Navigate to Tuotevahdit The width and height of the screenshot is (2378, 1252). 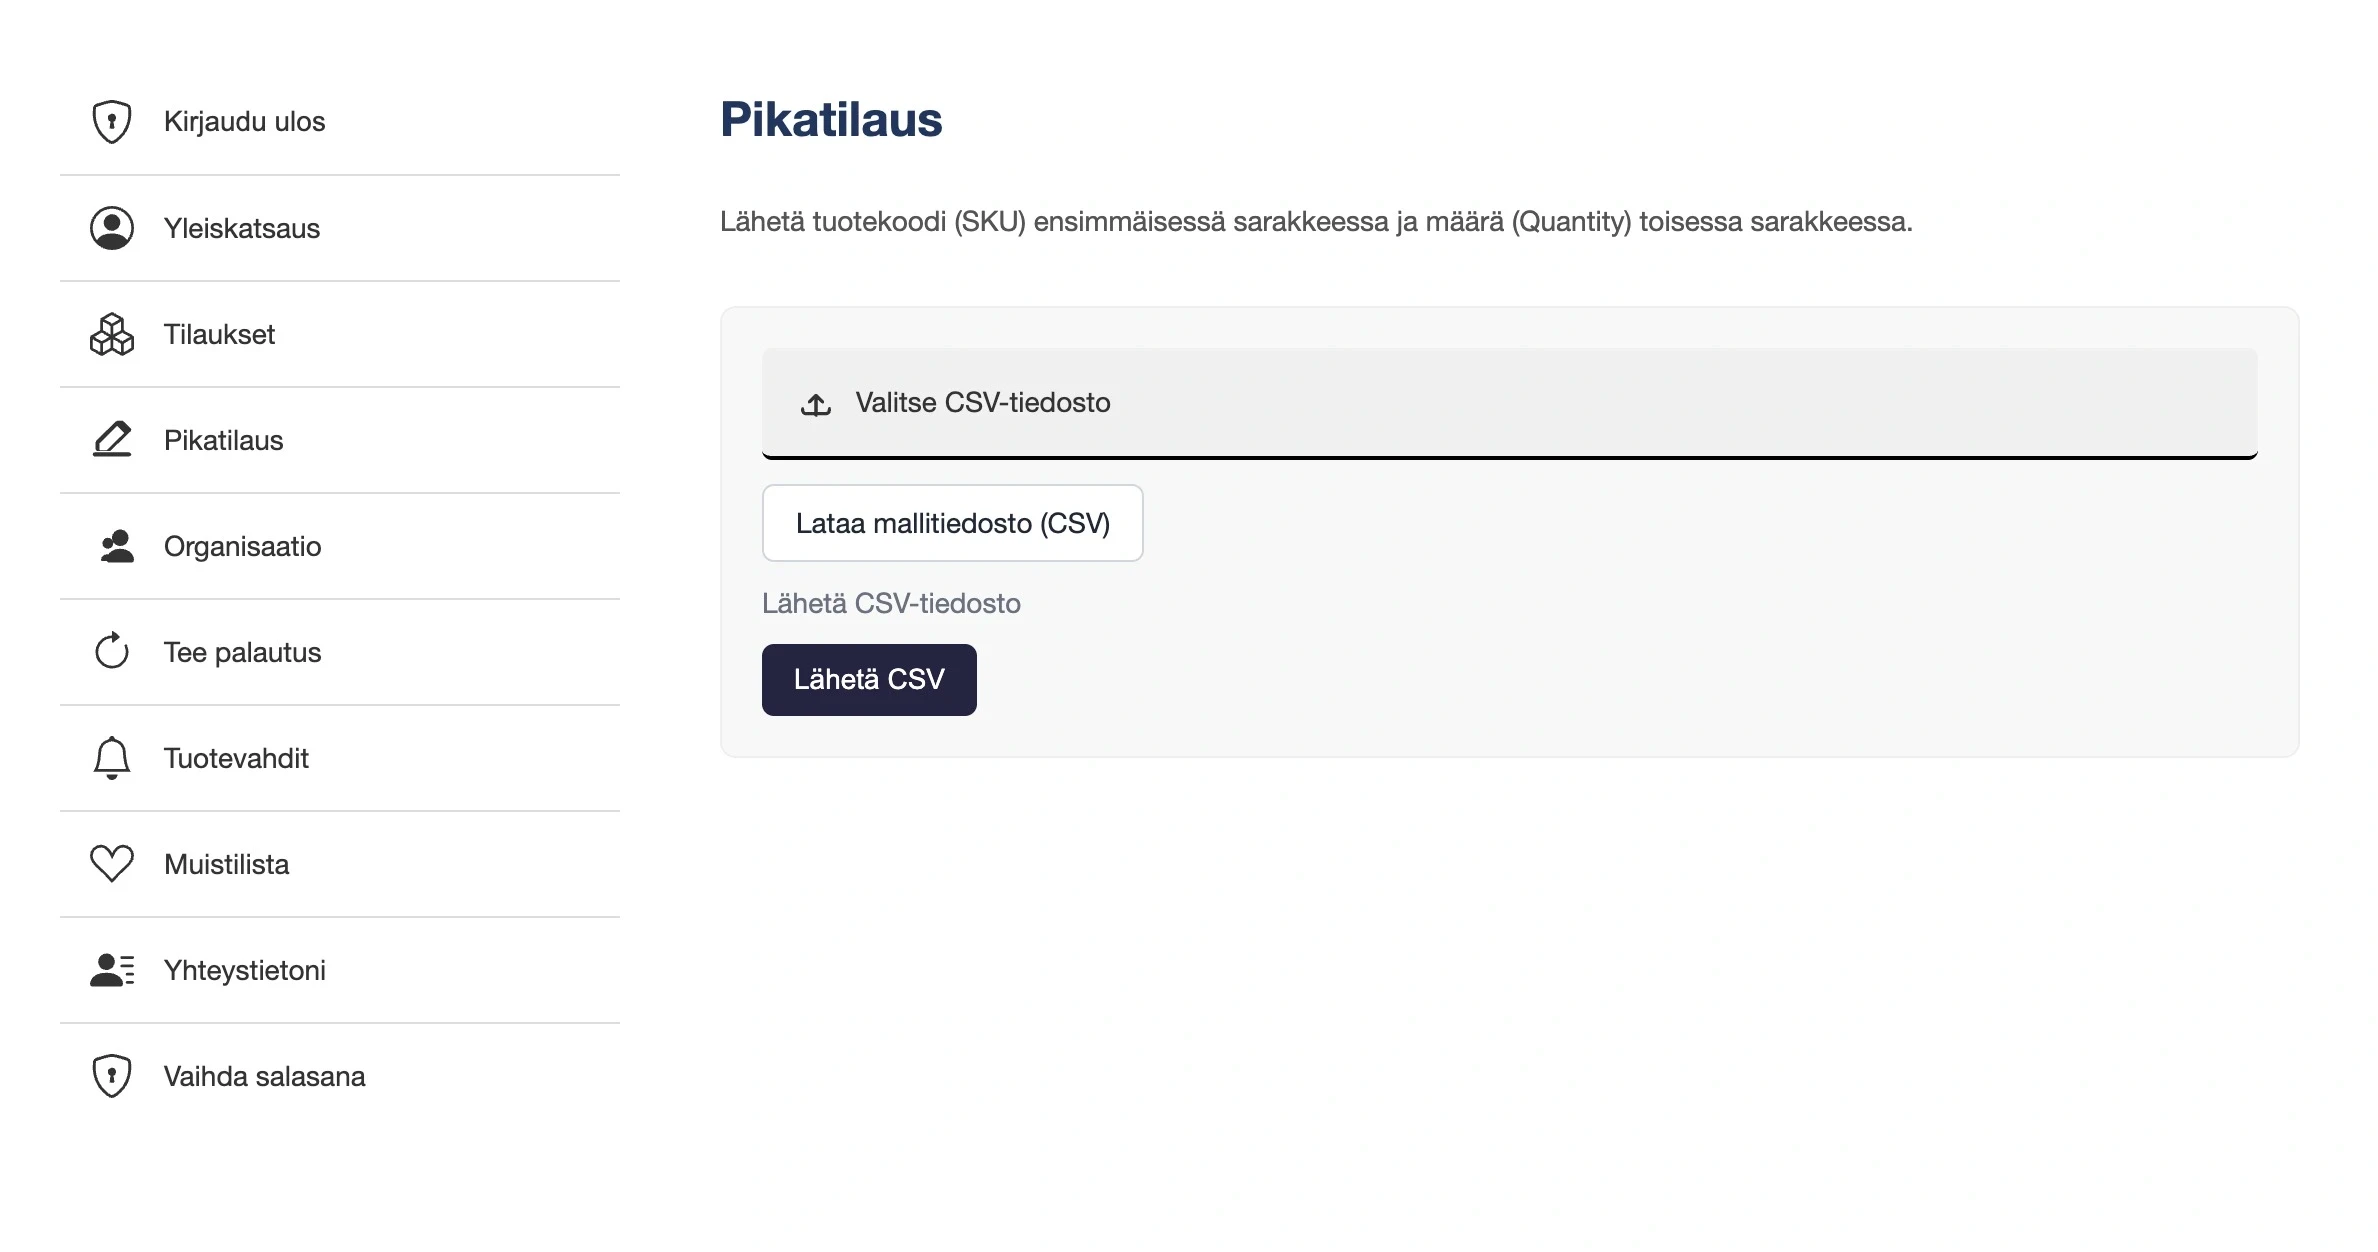point(236,757)
